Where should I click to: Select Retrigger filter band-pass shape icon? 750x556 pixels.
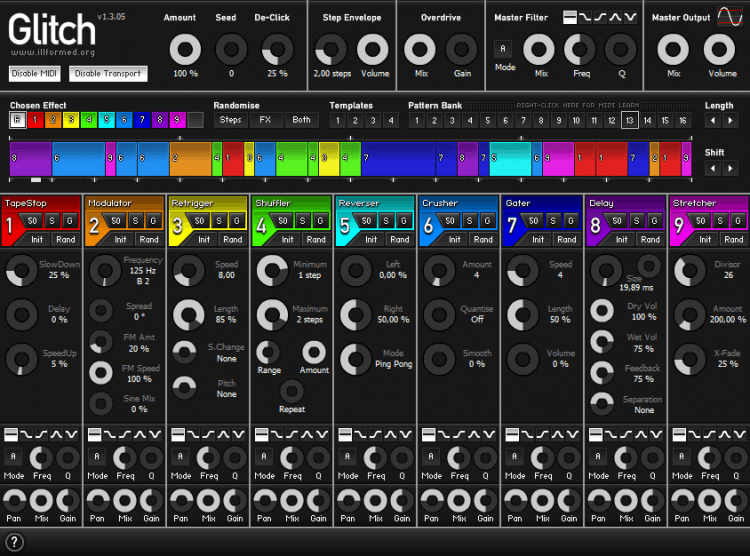223,434
